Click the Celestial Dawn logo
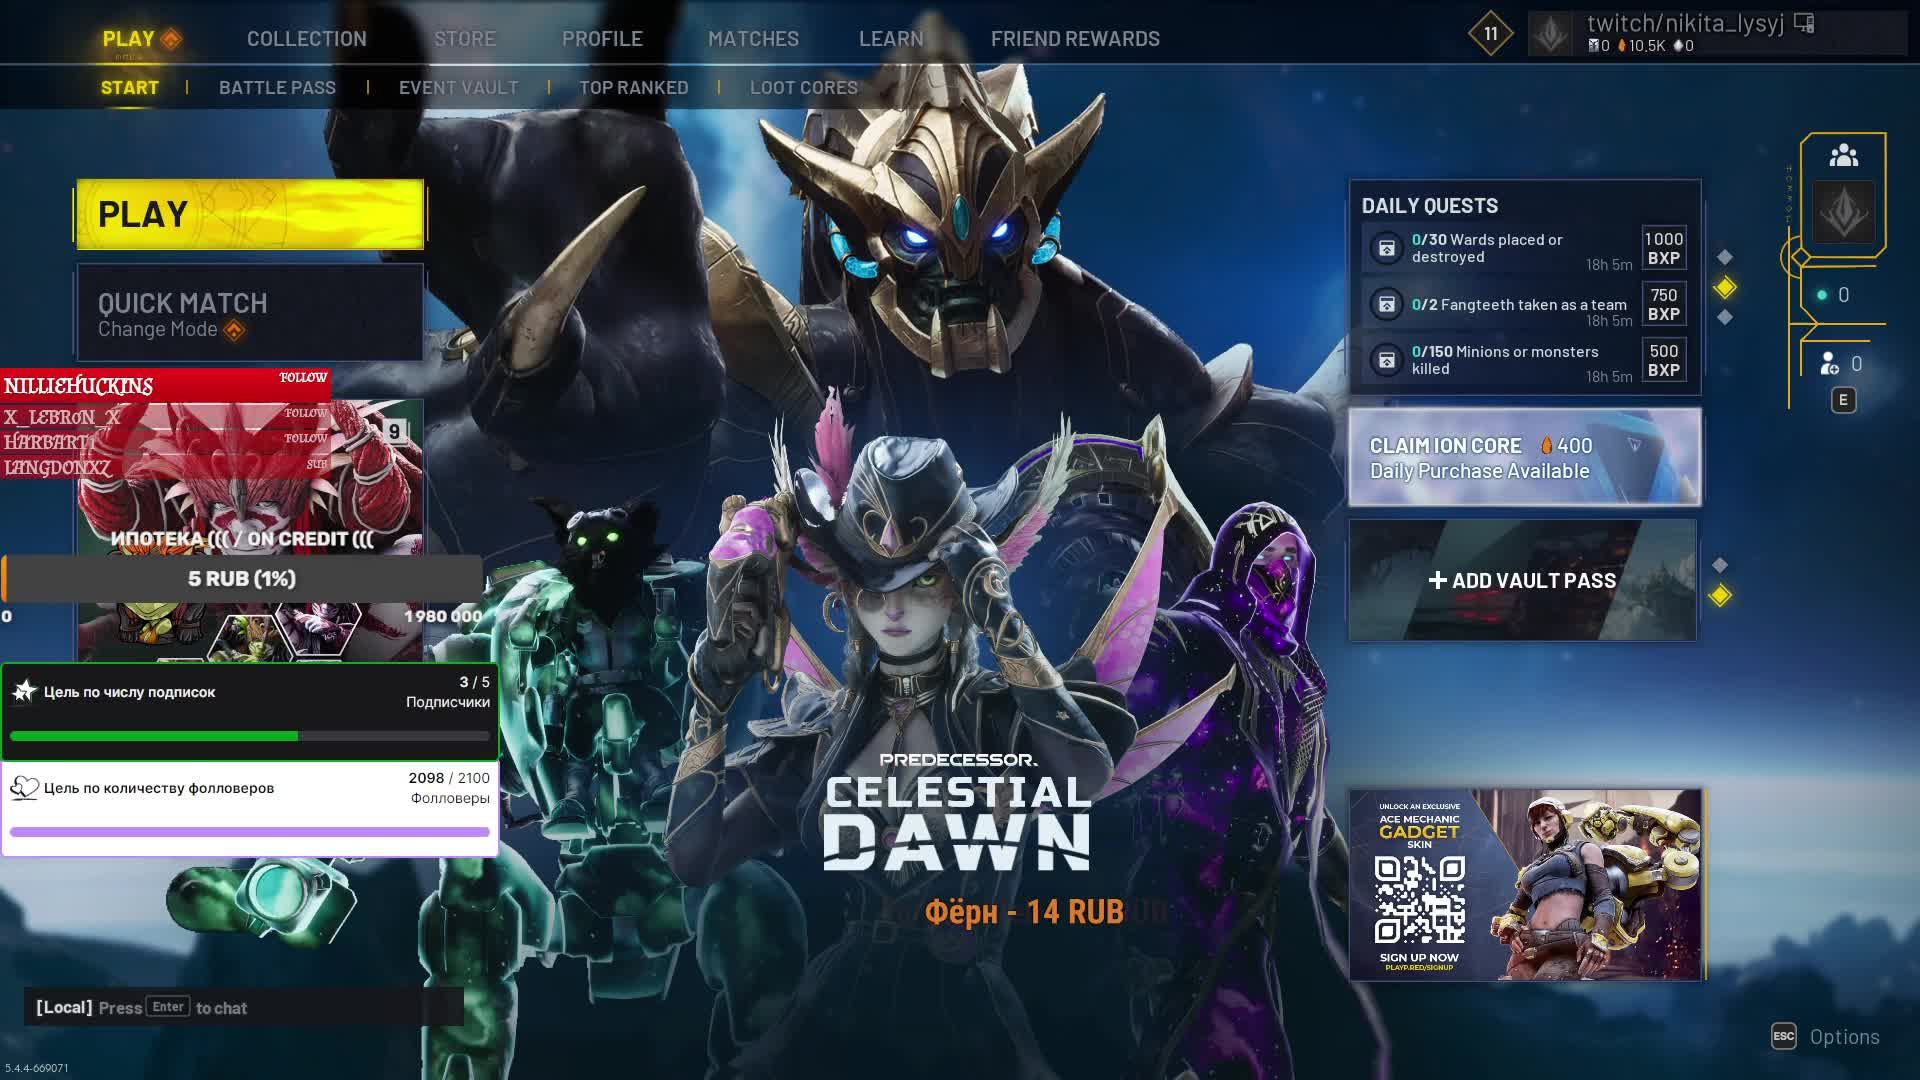 [x=958, y=812]
